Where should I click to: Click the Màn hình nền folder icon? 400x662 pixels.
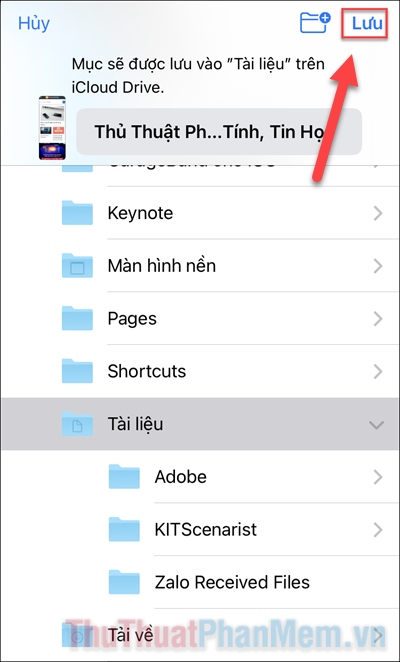(77, 266)
